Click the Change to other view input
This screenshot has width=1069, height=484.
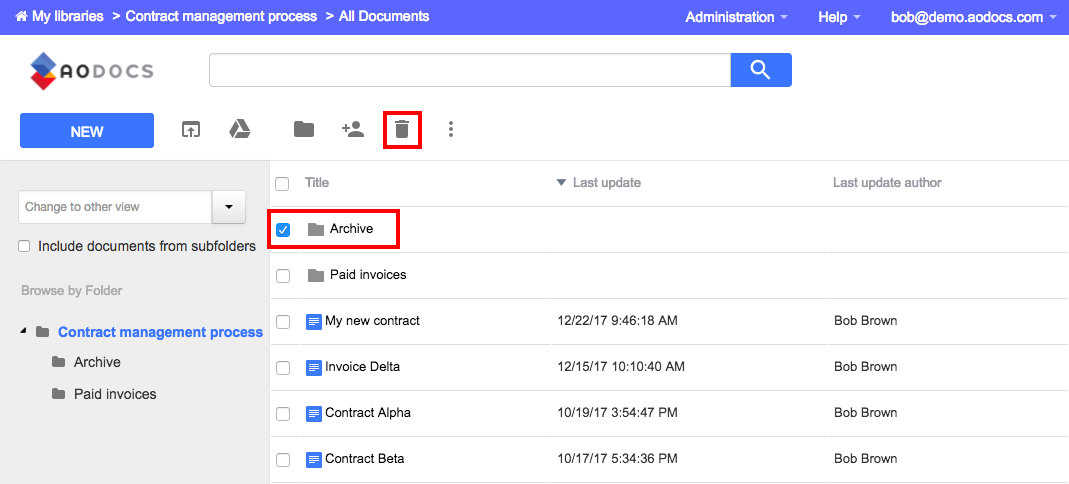point(115,207)
